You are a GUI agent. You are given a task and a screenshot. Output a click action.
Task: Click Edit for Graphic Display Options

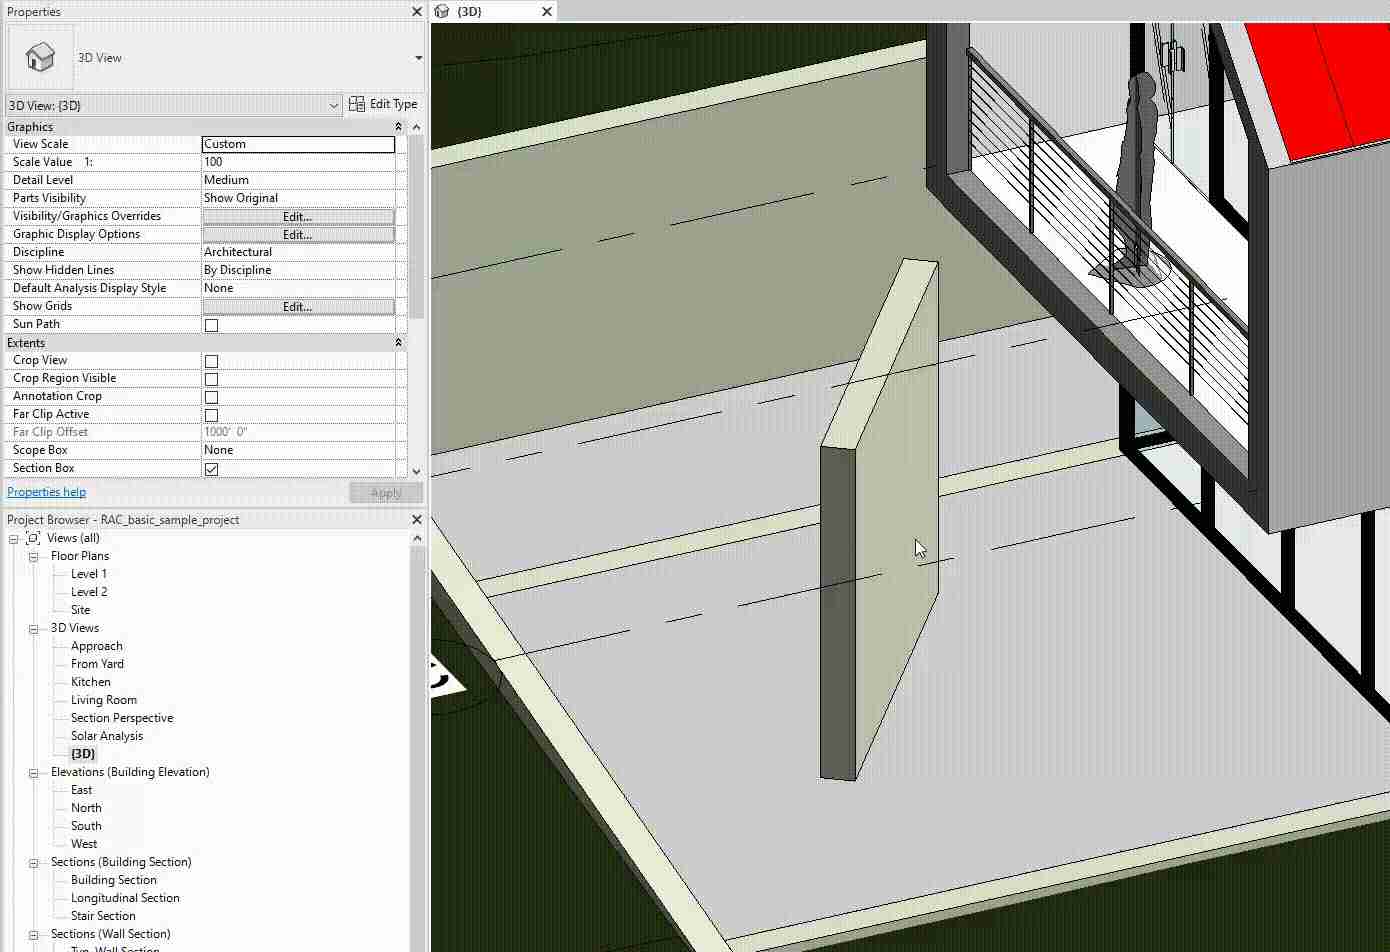(x=297, y=234)
